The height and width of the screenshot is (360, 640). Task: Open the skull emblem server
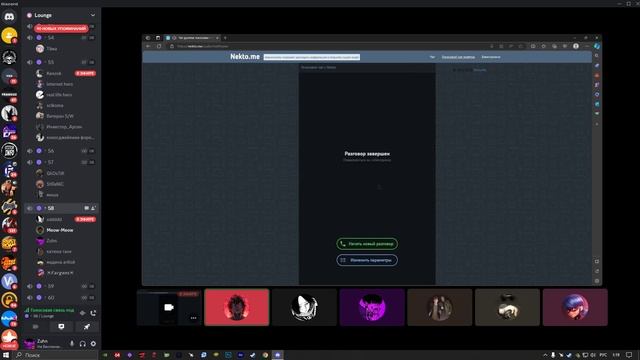(9, 57)
